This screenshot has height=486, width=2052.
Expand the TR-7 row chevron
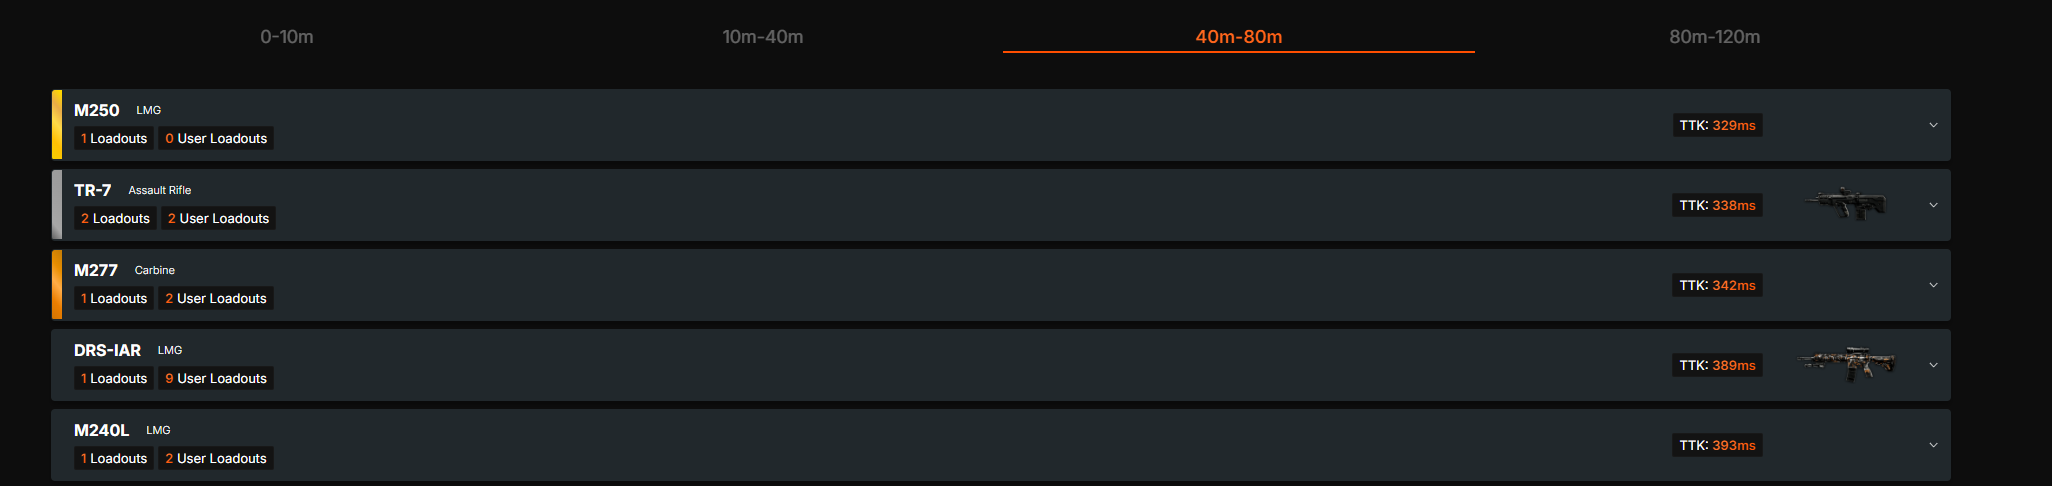point(1933,205)
